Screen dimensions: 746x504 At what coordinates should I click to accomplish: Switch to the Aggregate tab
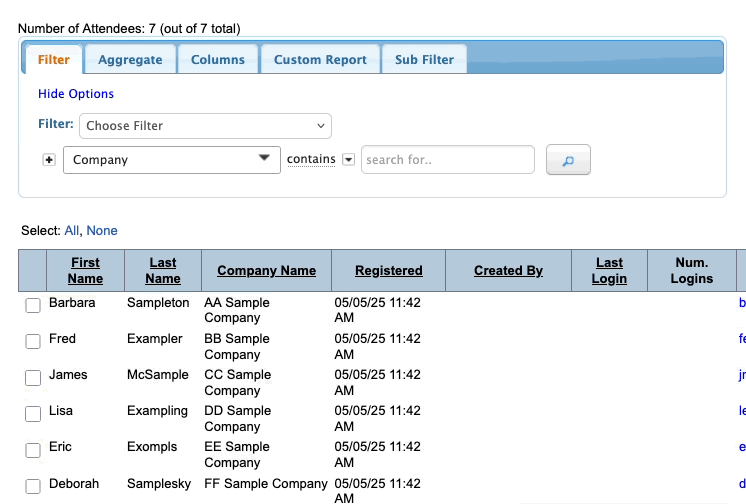pyautogui.click(x=130, y=60)
